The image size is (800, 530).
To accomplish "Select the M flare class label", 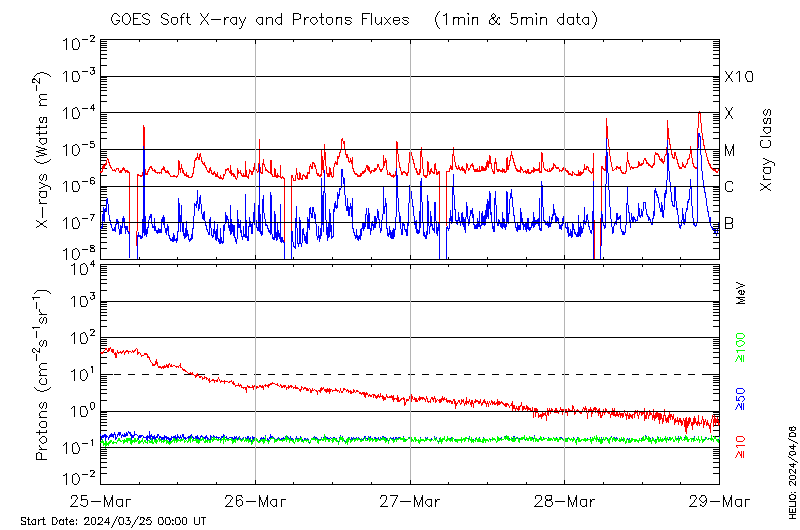I will click(x=730, y=151).
